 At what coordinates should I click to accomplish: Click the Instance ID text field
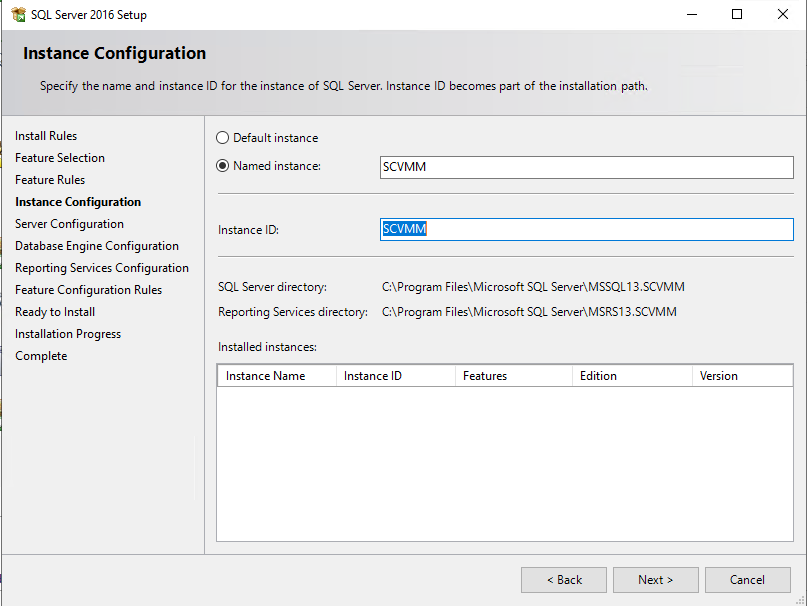(x=587, y=229)
